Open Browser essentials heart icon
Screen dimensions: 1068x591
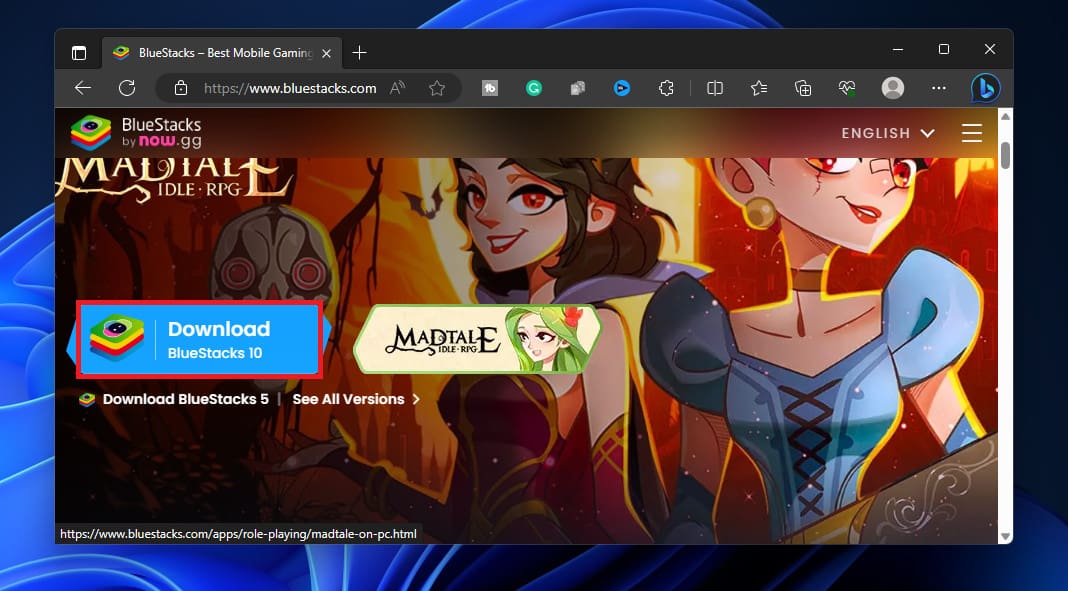tap(847, 88)
